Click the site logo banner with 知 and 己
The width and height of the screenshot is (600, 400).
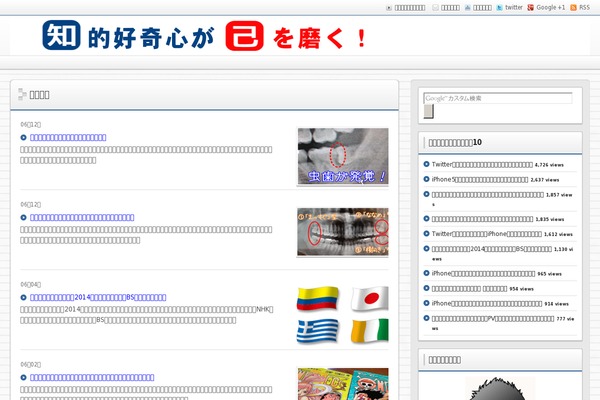coord(205,36)
